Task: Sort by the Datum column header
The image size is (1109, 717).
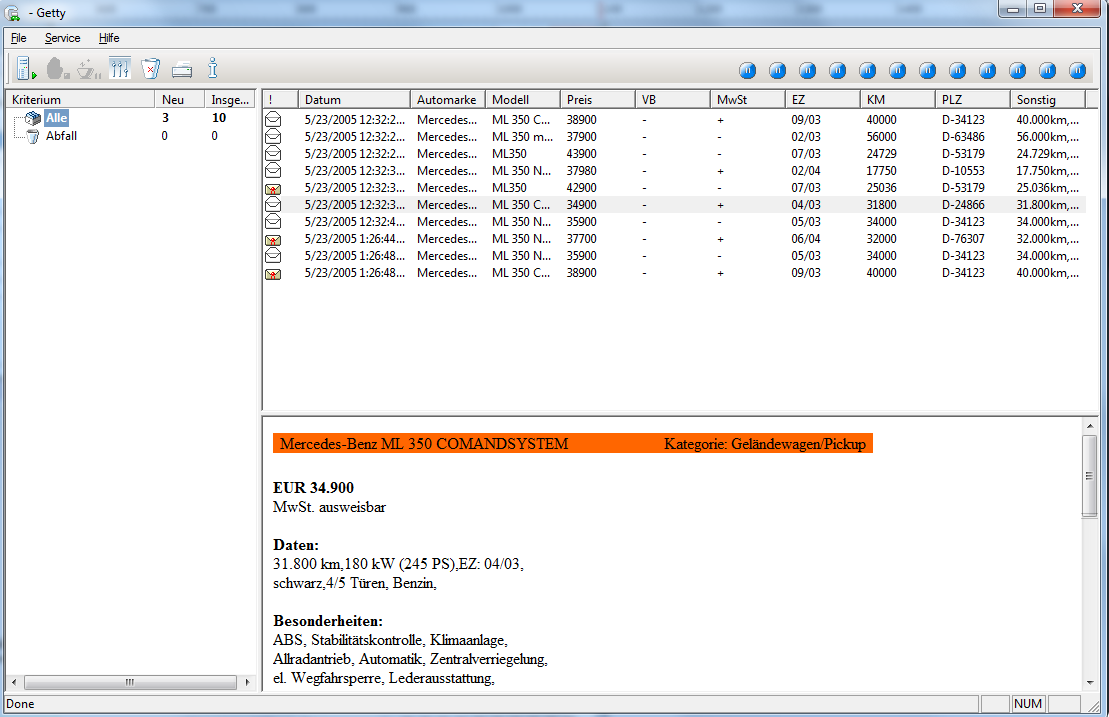Action: pyautogui.click(x=354, y=100)
